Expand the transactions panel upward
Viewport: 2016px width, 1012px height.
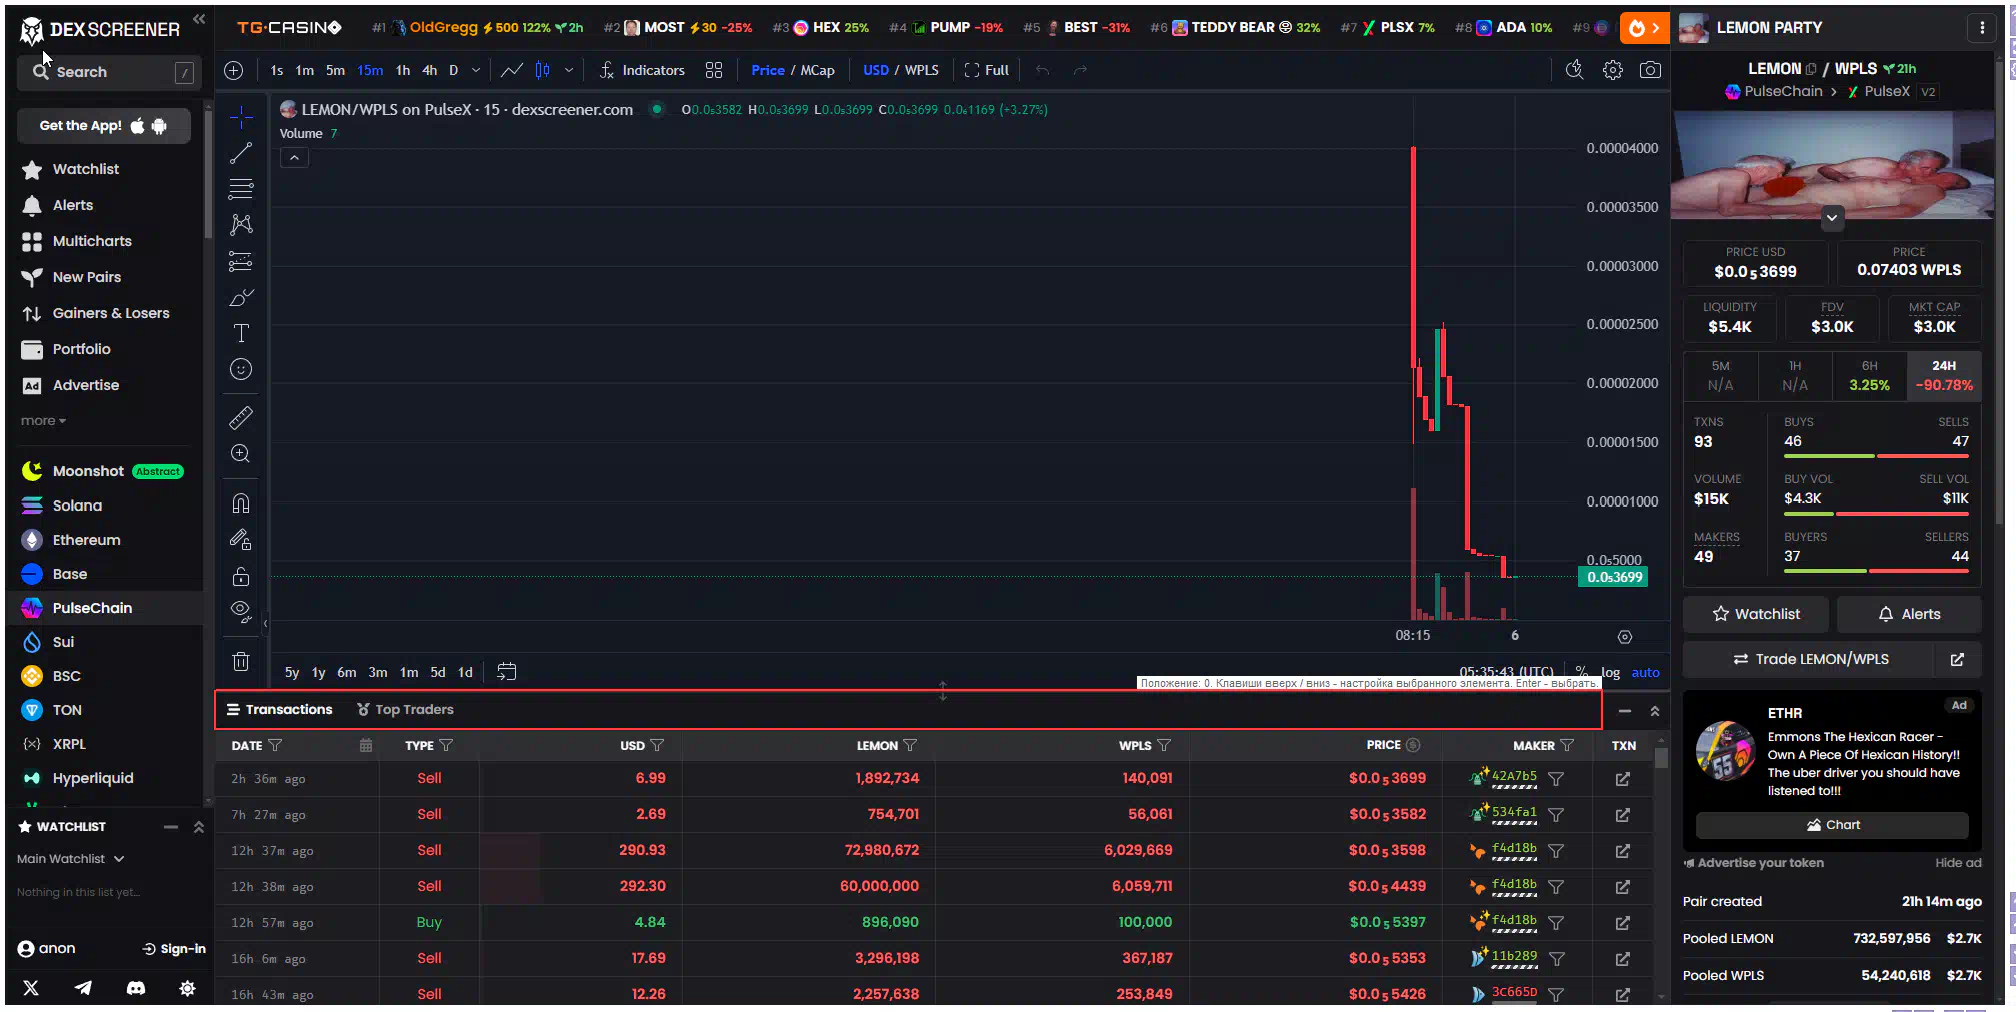(1655, 711)
